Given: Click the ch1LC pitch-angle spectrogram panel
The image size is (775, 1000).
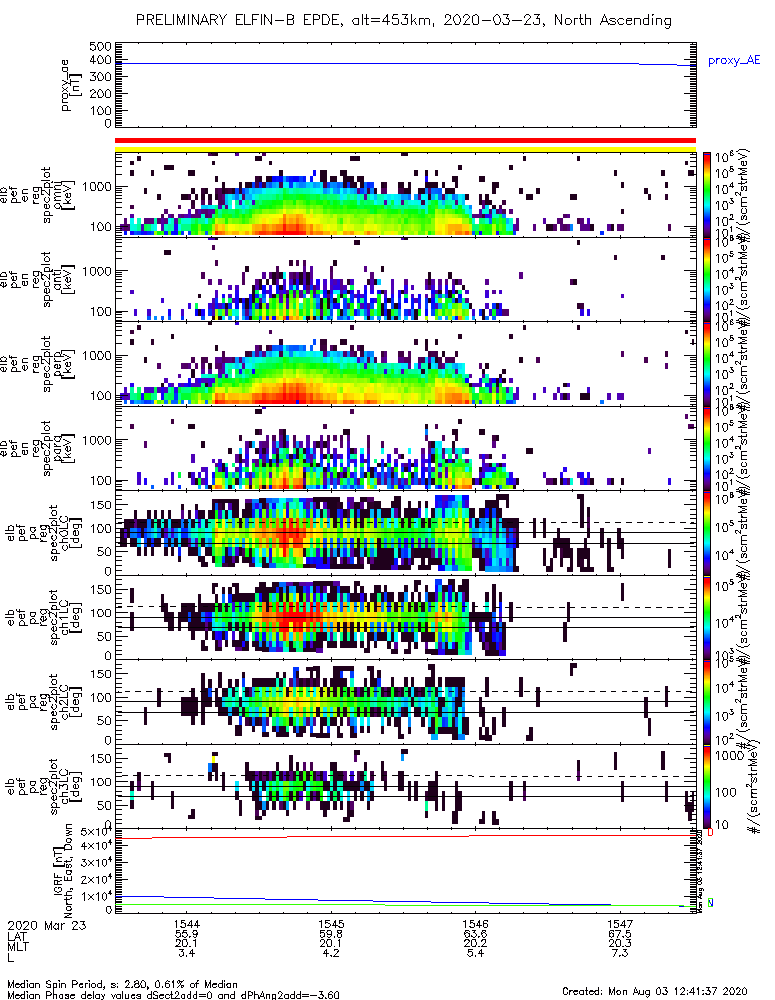Looking at the screenshot, I should (x=405, y=617).
